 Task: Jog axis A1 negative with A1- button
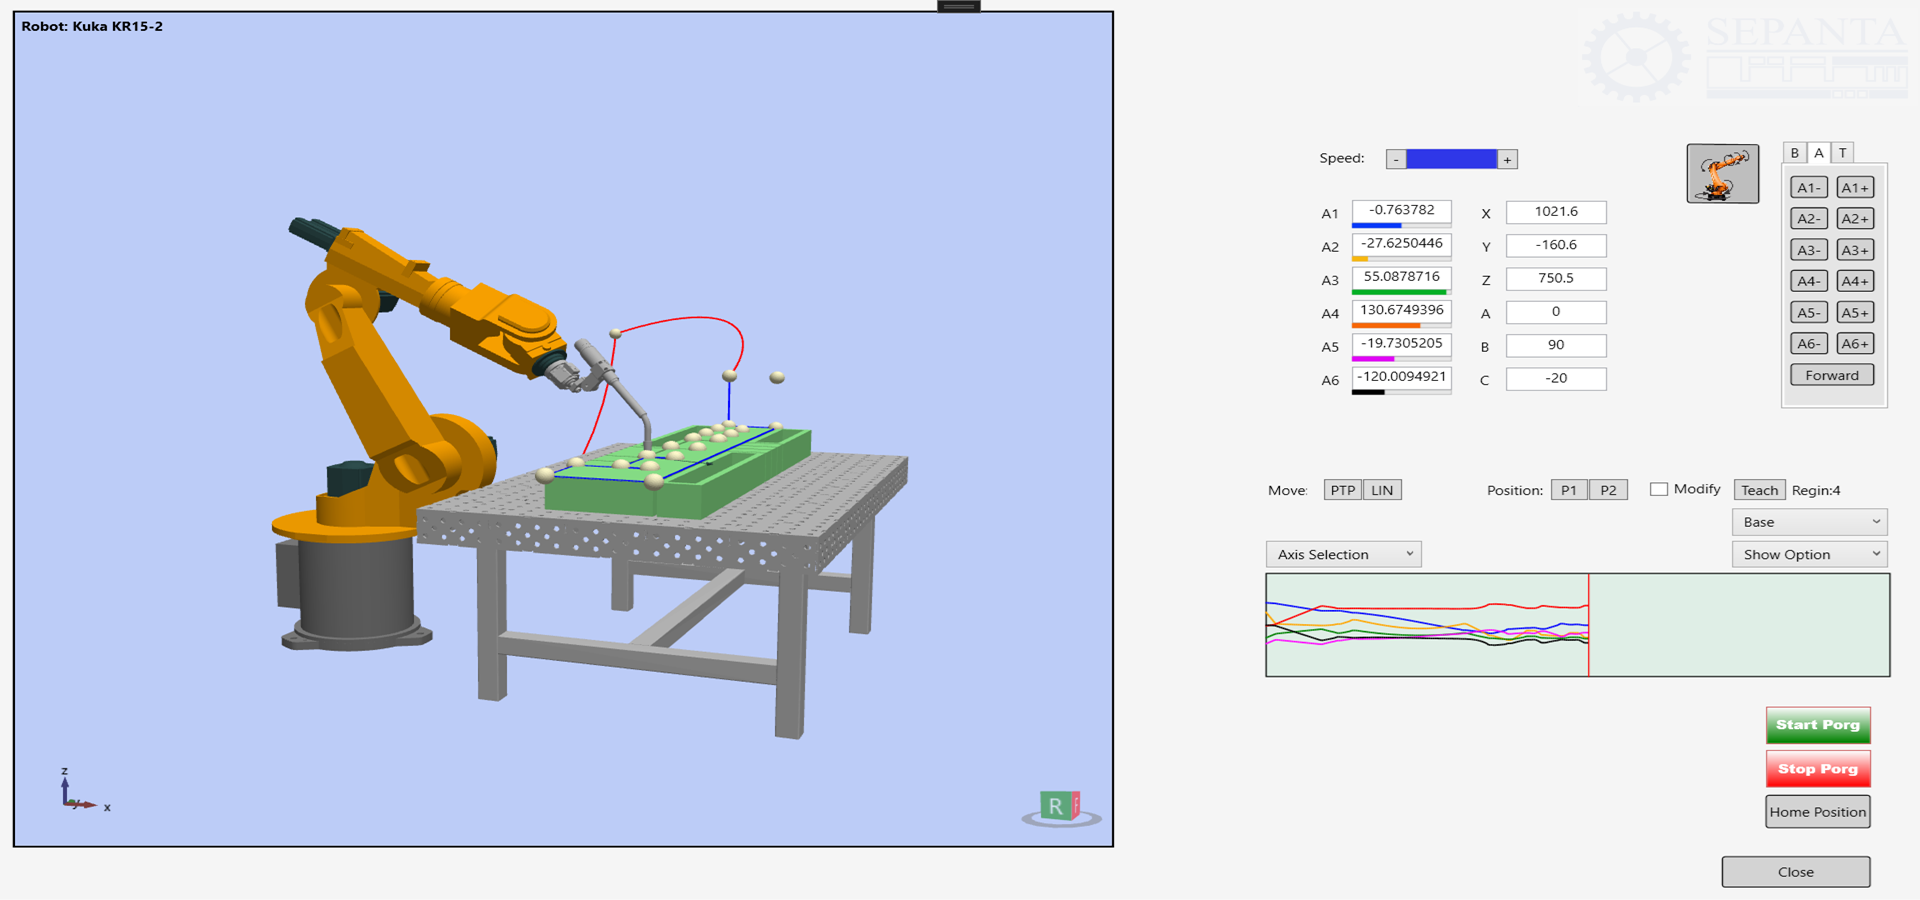point(1808,188)
